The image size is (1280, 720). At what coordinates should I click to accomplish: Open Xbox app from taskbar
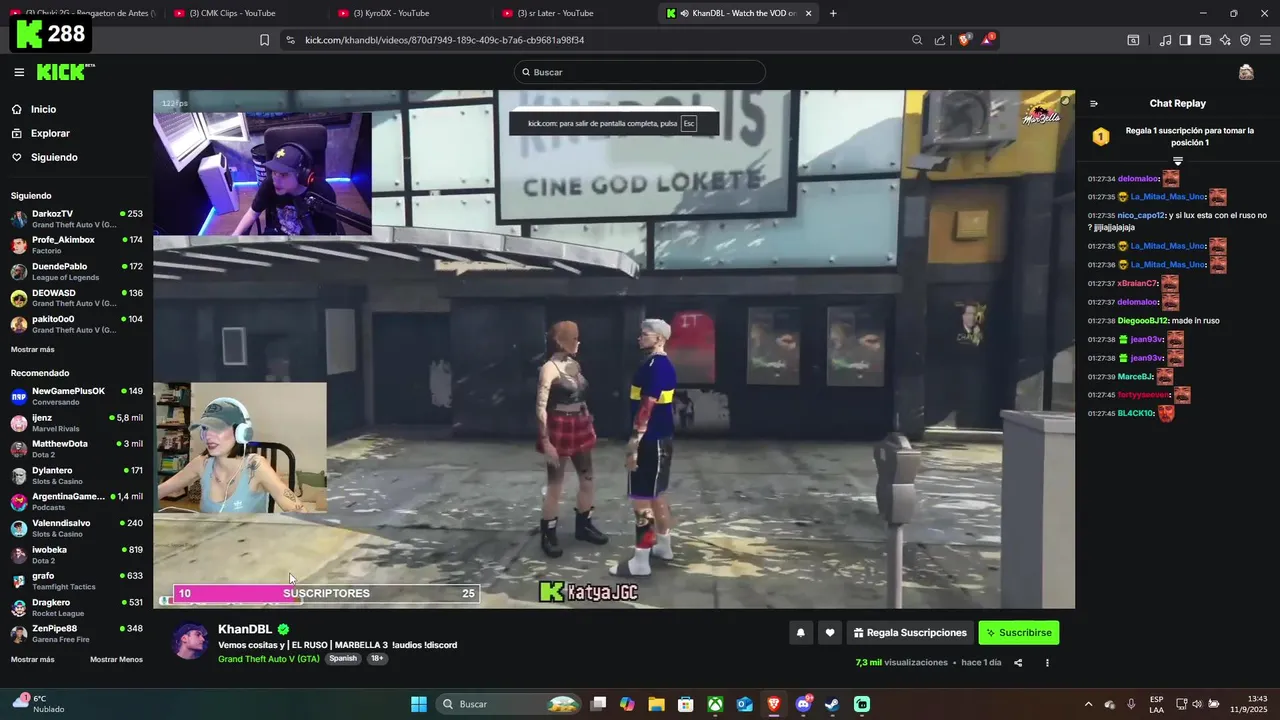click(715, 704)
